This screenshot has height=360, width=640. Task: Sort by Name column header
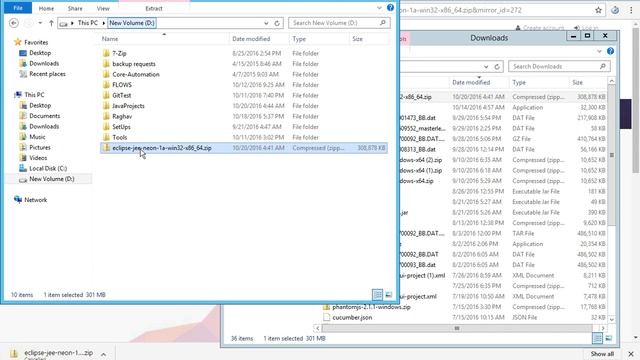pyautogui.click(x=110, y=39)
